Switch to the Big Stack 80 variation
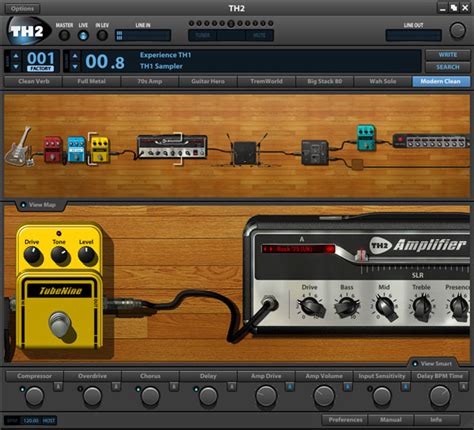The width and height of the screenshot is (474, 430). click(325, 81)
